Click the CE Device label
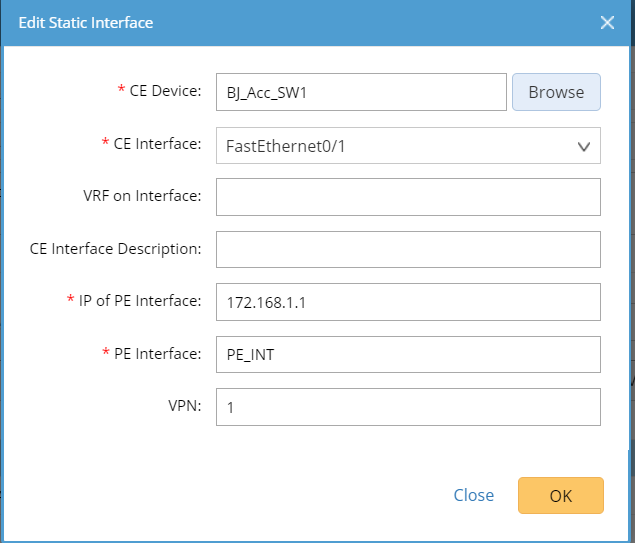The width and height of the screenshot is (635, 543). click(x=166, y=91)
